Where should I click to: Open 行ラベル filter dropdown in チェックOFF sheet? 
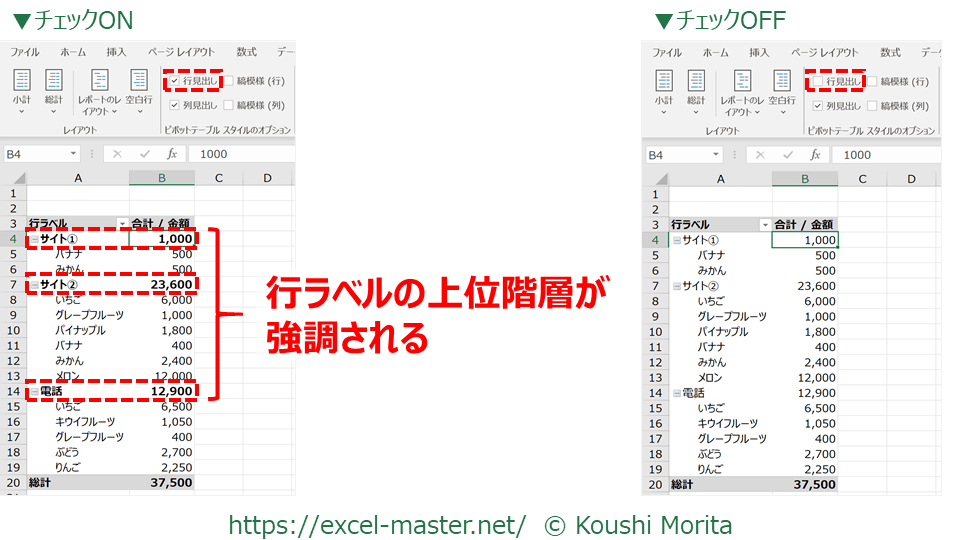(x=765, y=225)
